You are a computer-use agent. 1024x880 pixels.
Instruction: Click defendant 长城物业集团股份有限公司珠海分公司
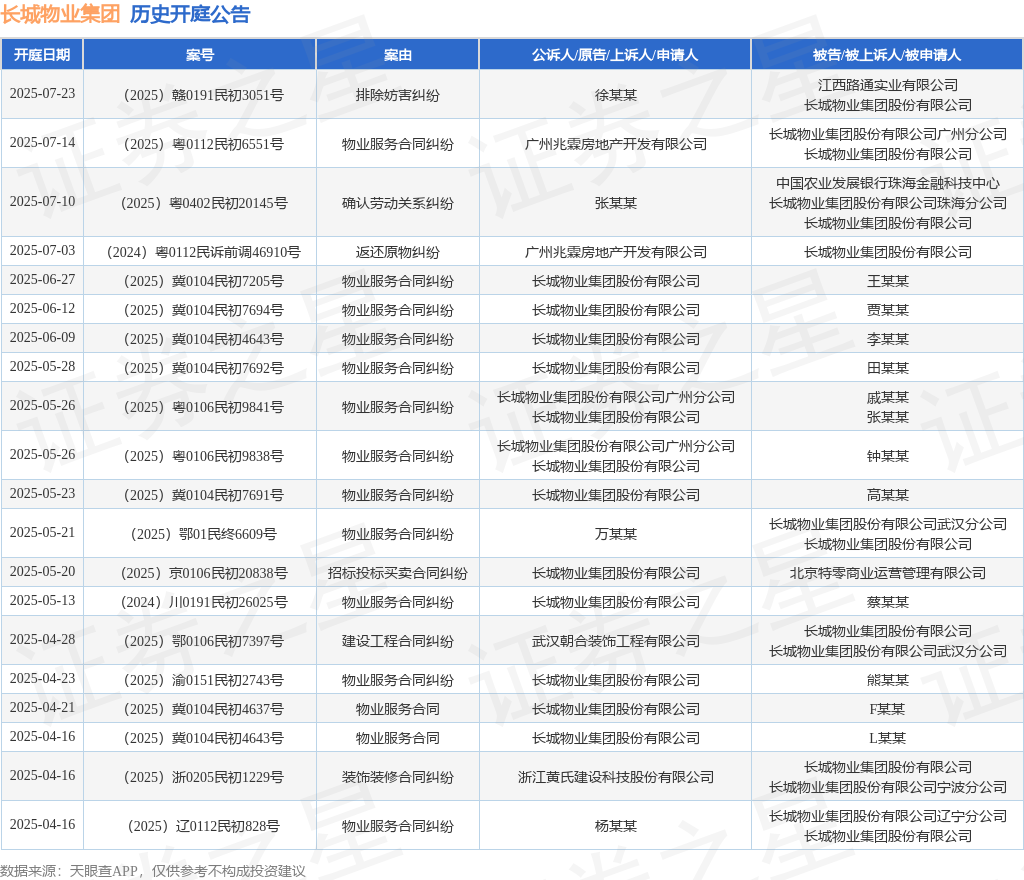pyautogui.click(x=888, y=203)
